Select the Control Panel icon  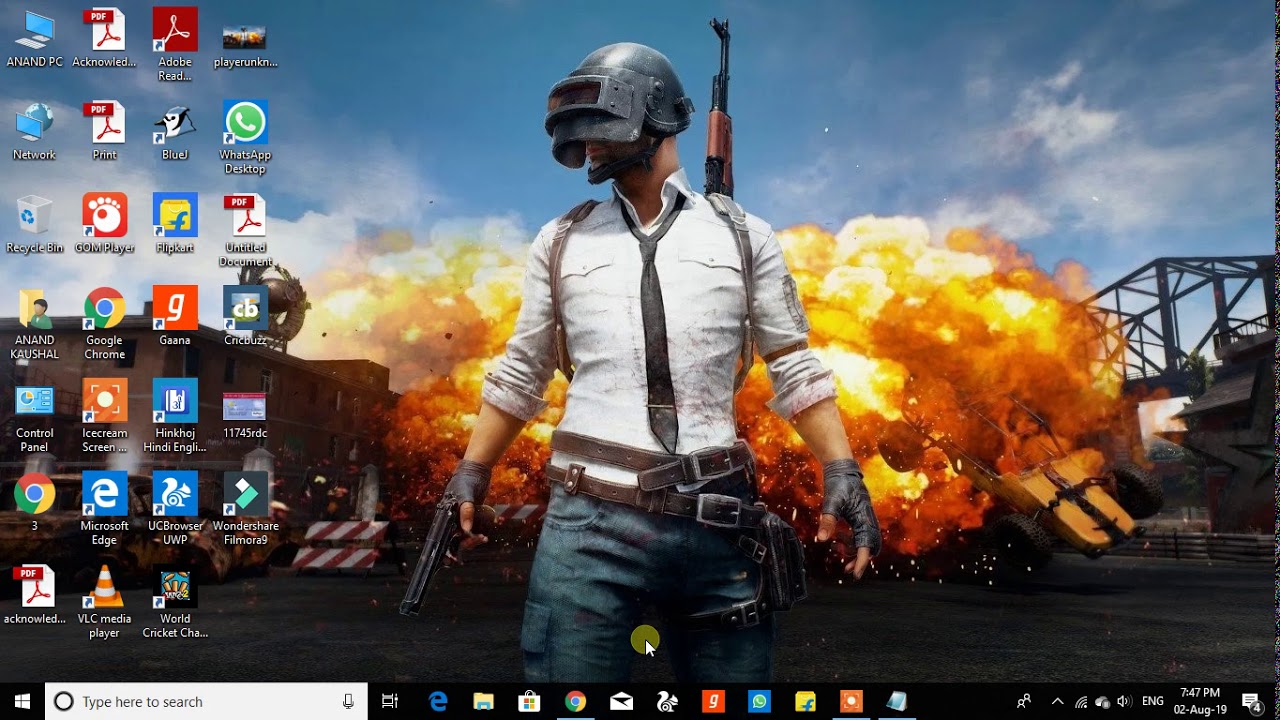click(x=34, y=417)
